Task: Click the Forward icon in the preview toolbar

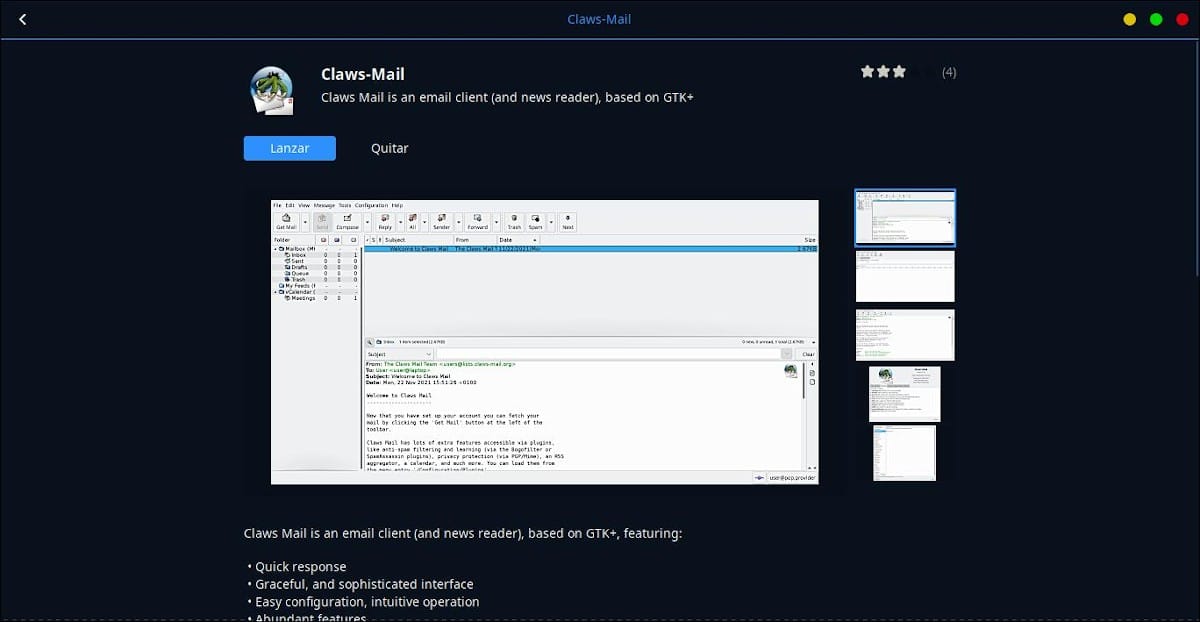Action: tap(477, 220)
